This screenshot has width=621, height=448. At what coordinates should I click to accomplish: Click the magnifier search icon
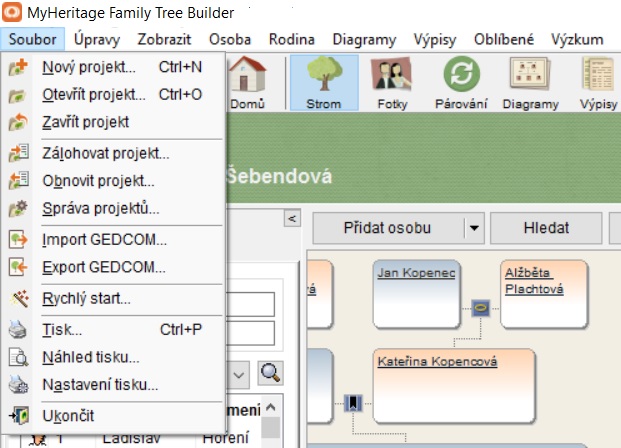click(x=269, y=373)
